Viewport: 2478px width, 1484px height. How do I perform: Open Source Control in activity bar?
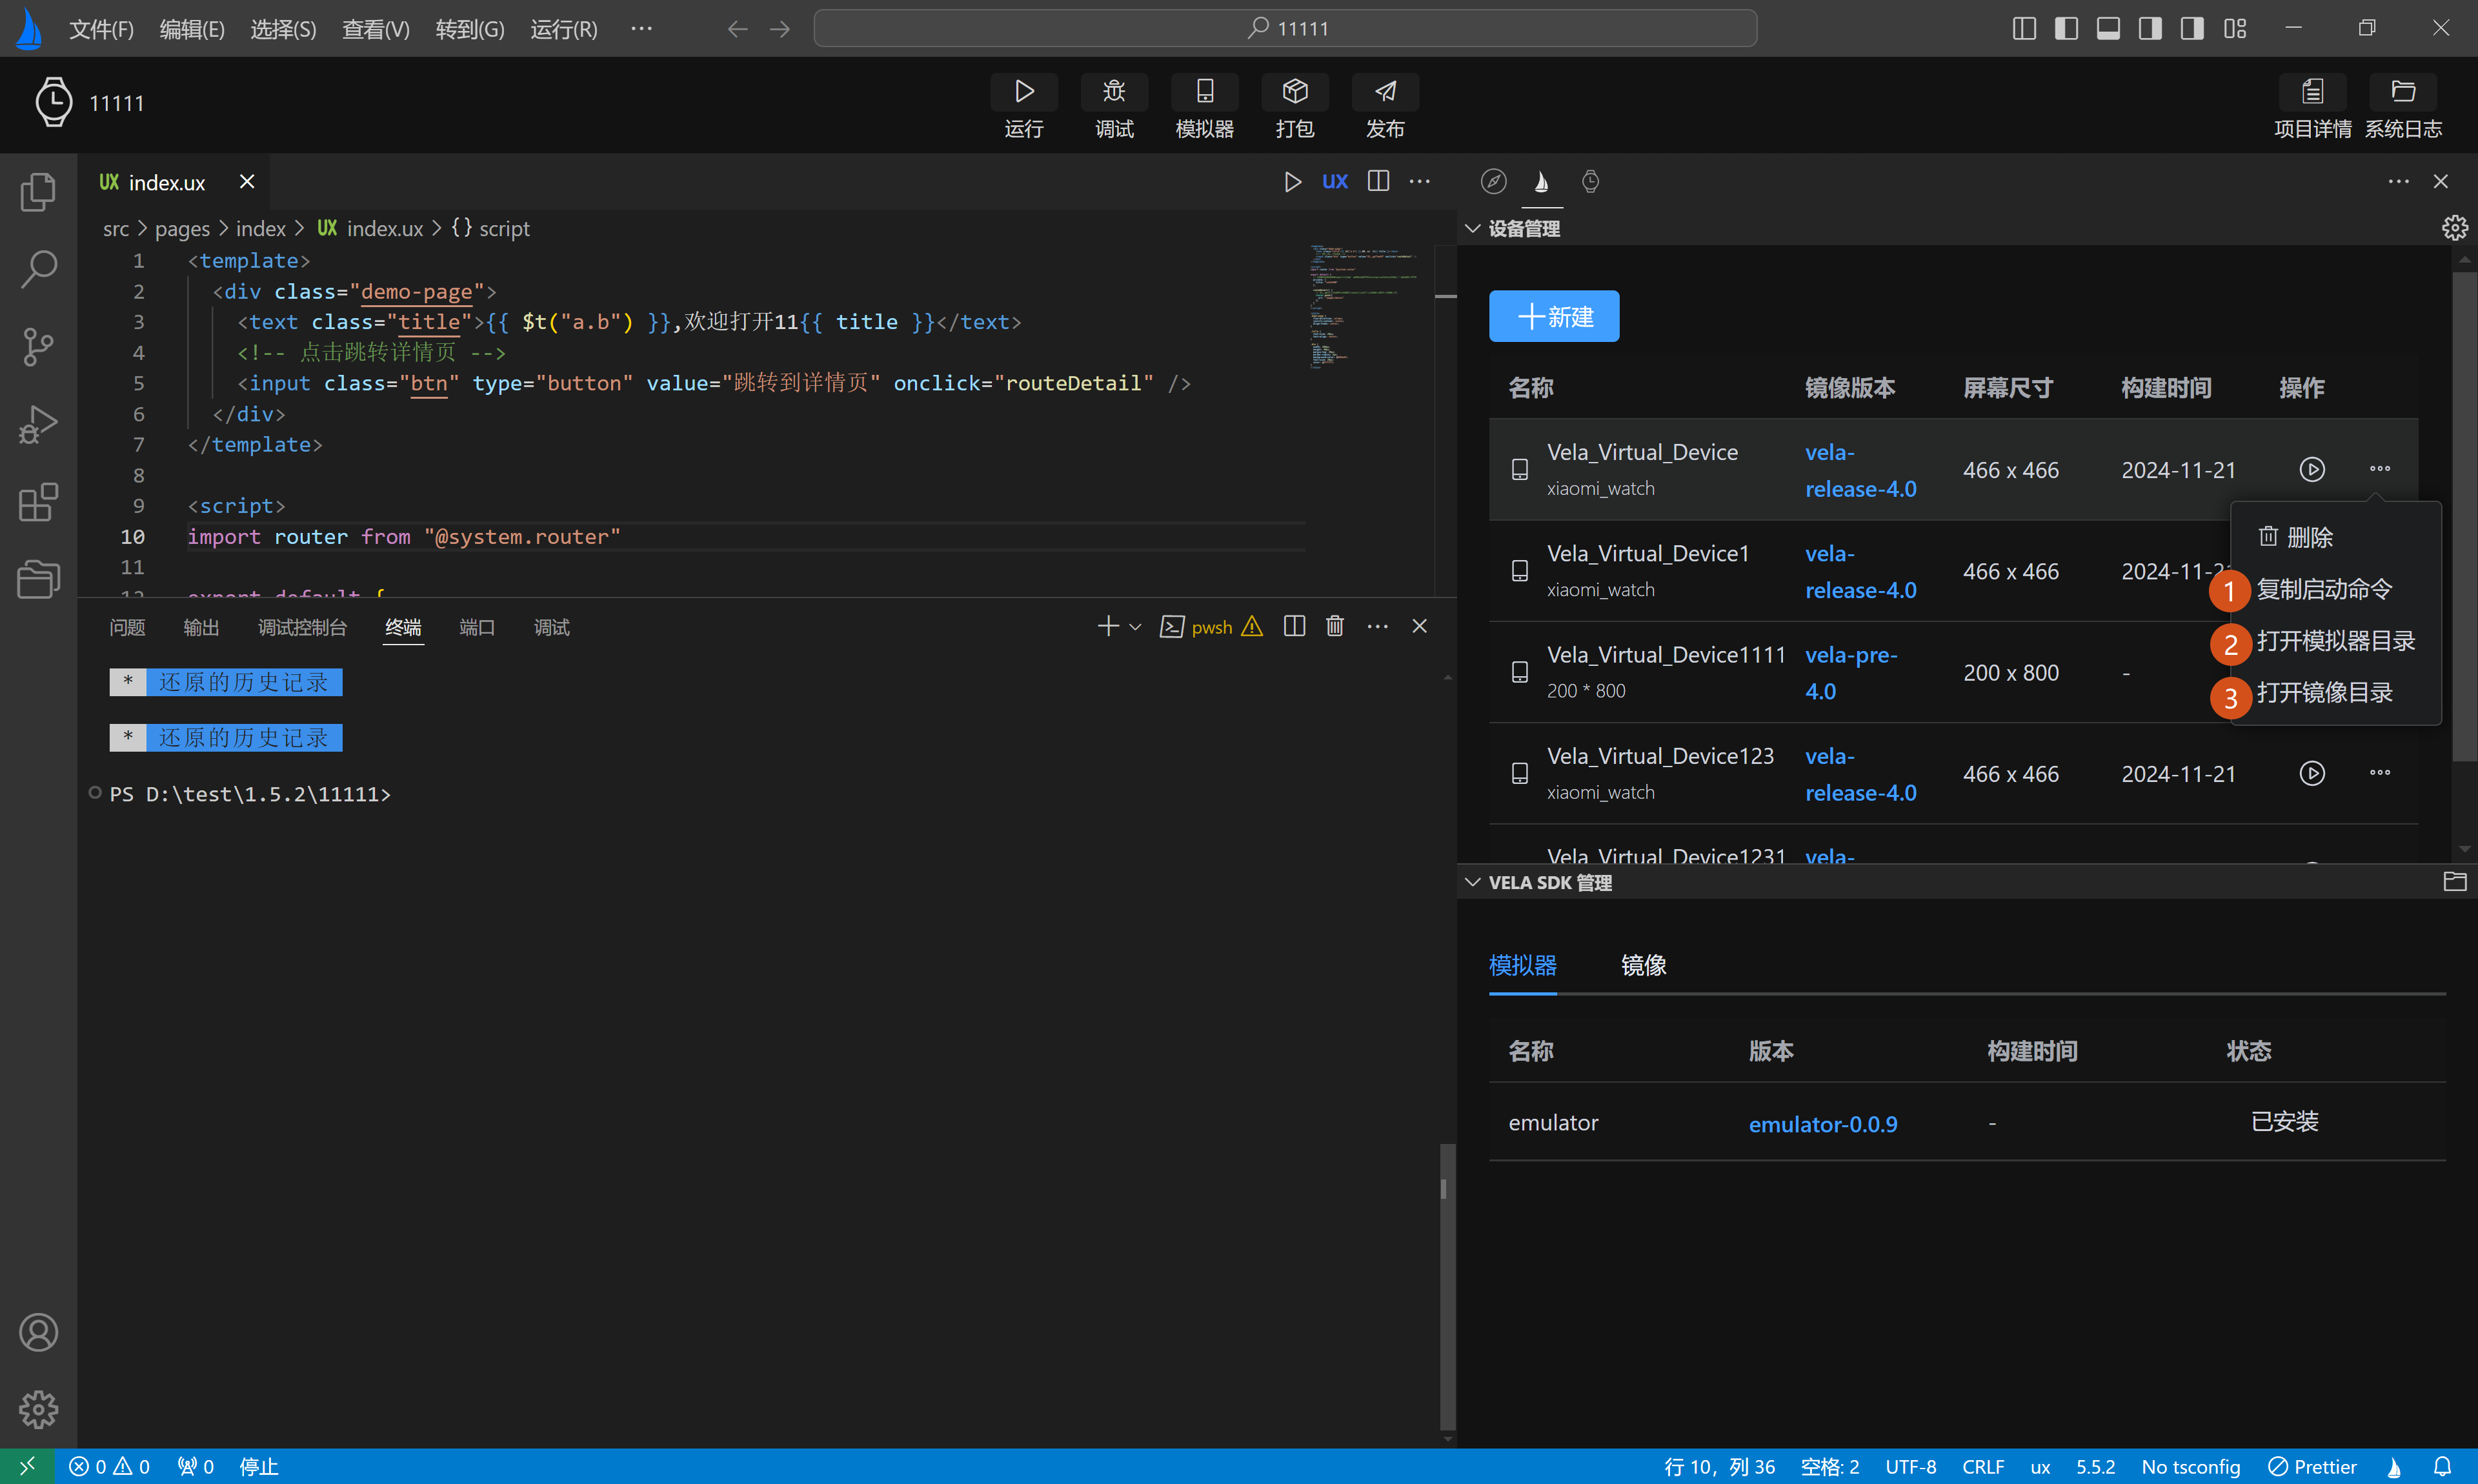(38, 346)
